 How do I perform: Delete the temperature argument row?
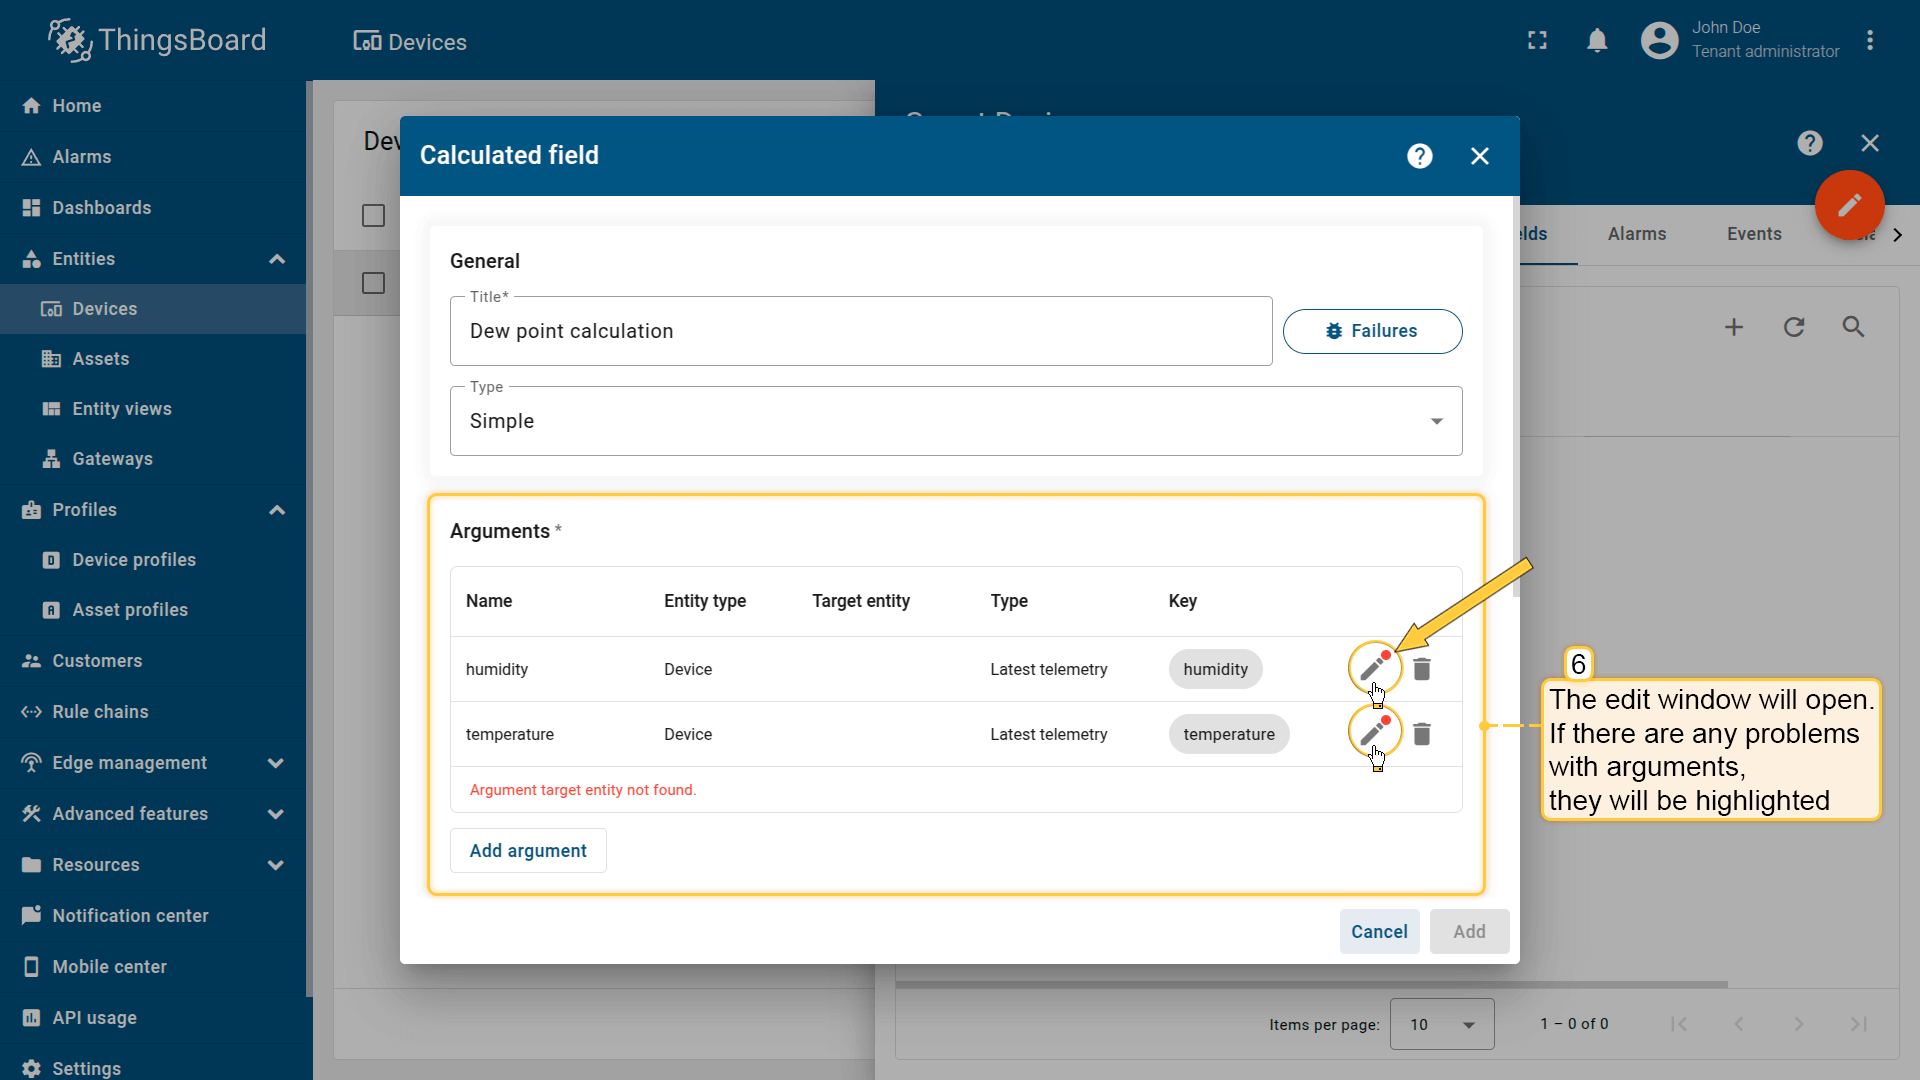(1421, 734)
